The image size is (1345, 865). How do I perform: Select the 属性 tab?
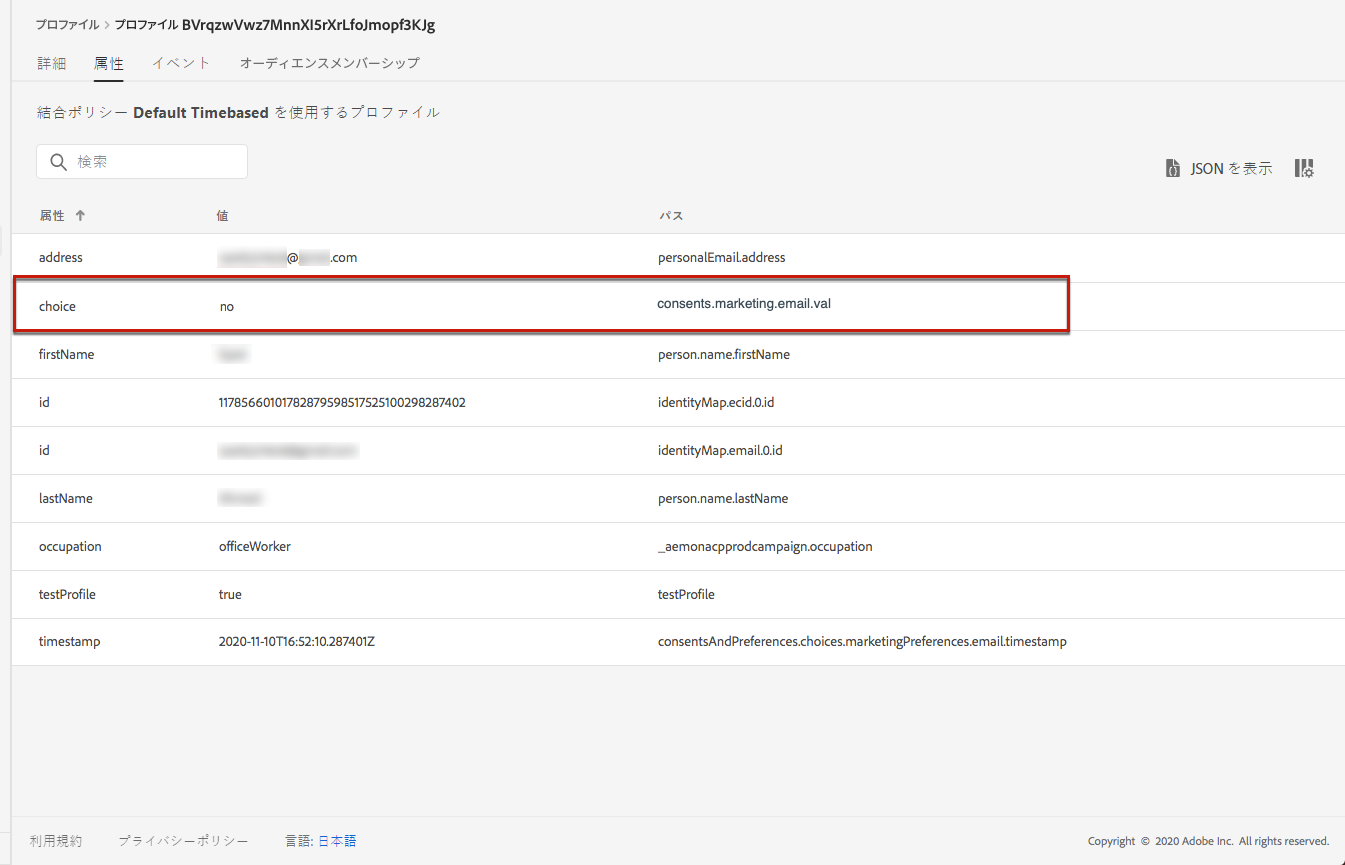click(109, 63)
